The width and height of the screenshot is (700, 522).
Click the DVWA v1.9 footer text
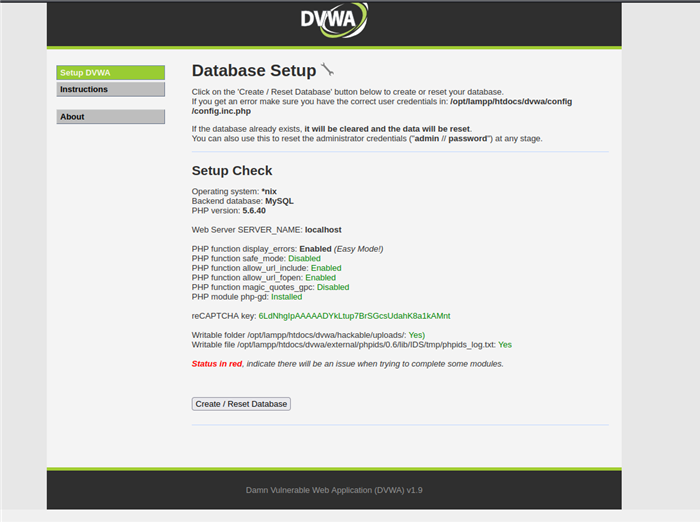coord(334,490)
